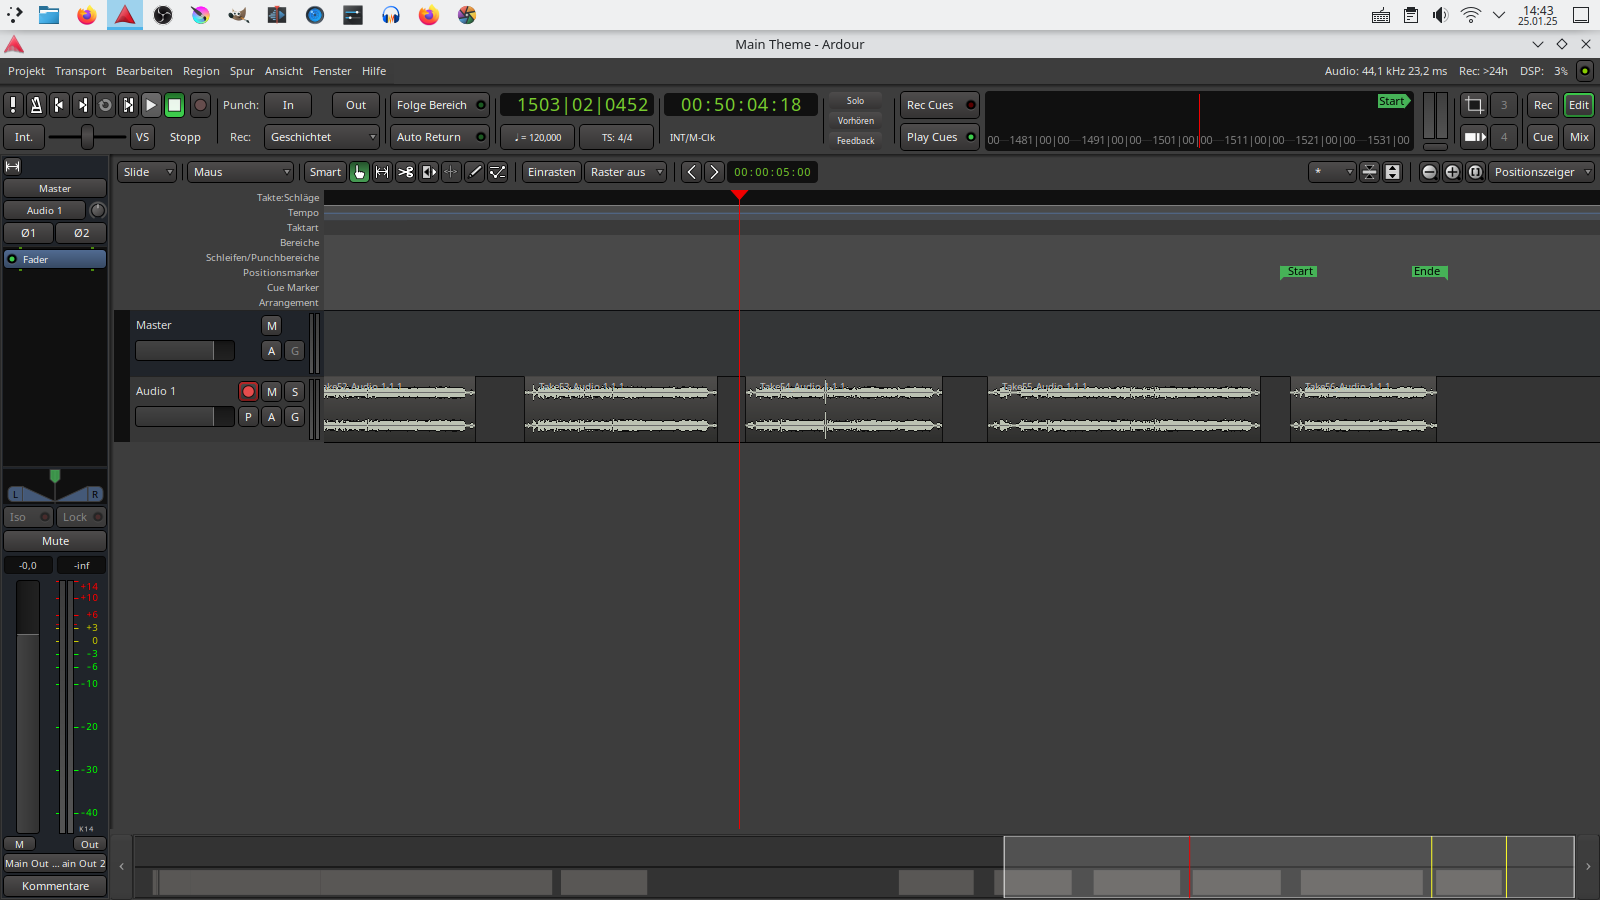Click the metronome icon in transport bar

(x=36, y=105)
